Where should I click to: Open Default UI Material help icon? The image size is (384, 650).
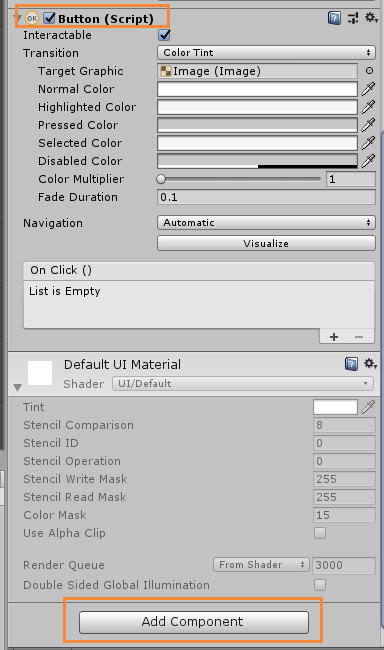click(351, 364)
